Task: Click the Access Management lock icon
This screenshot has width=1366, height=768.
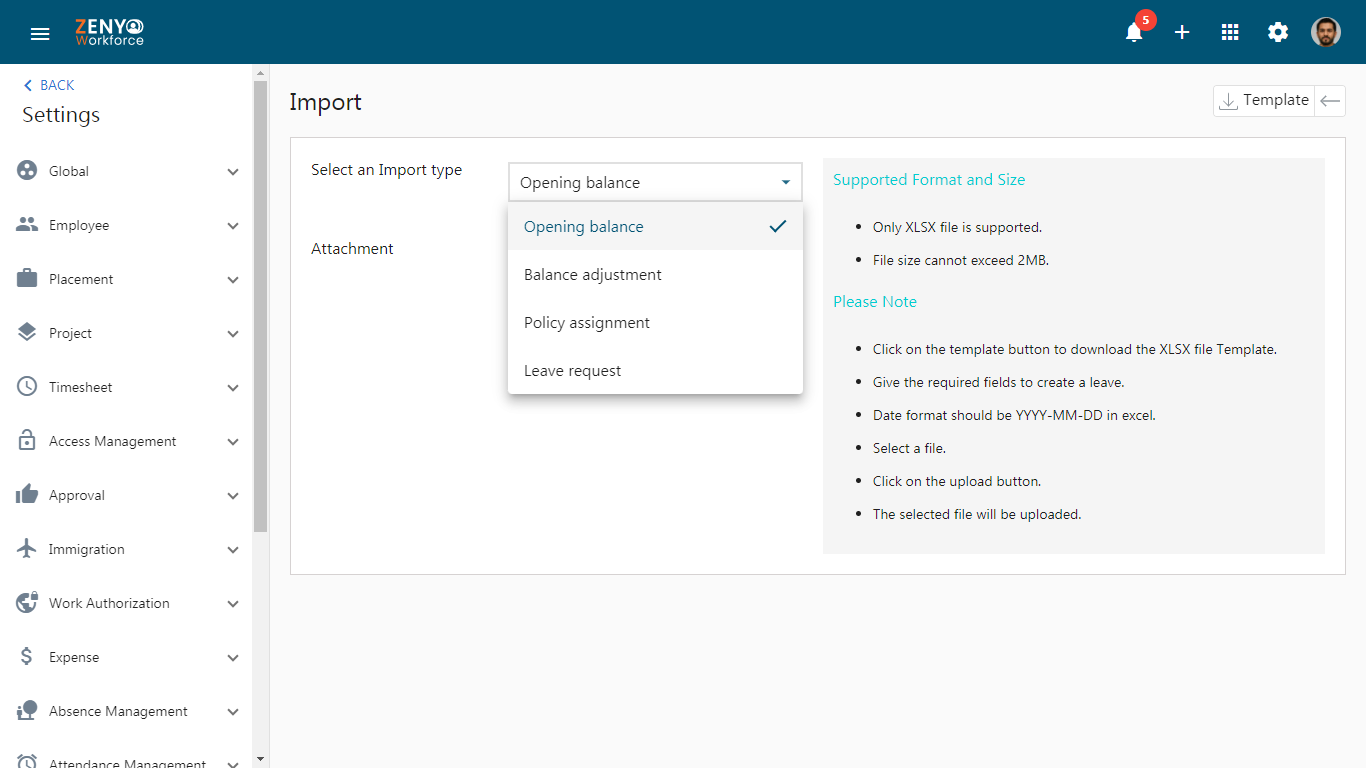Action: [27, 441]
